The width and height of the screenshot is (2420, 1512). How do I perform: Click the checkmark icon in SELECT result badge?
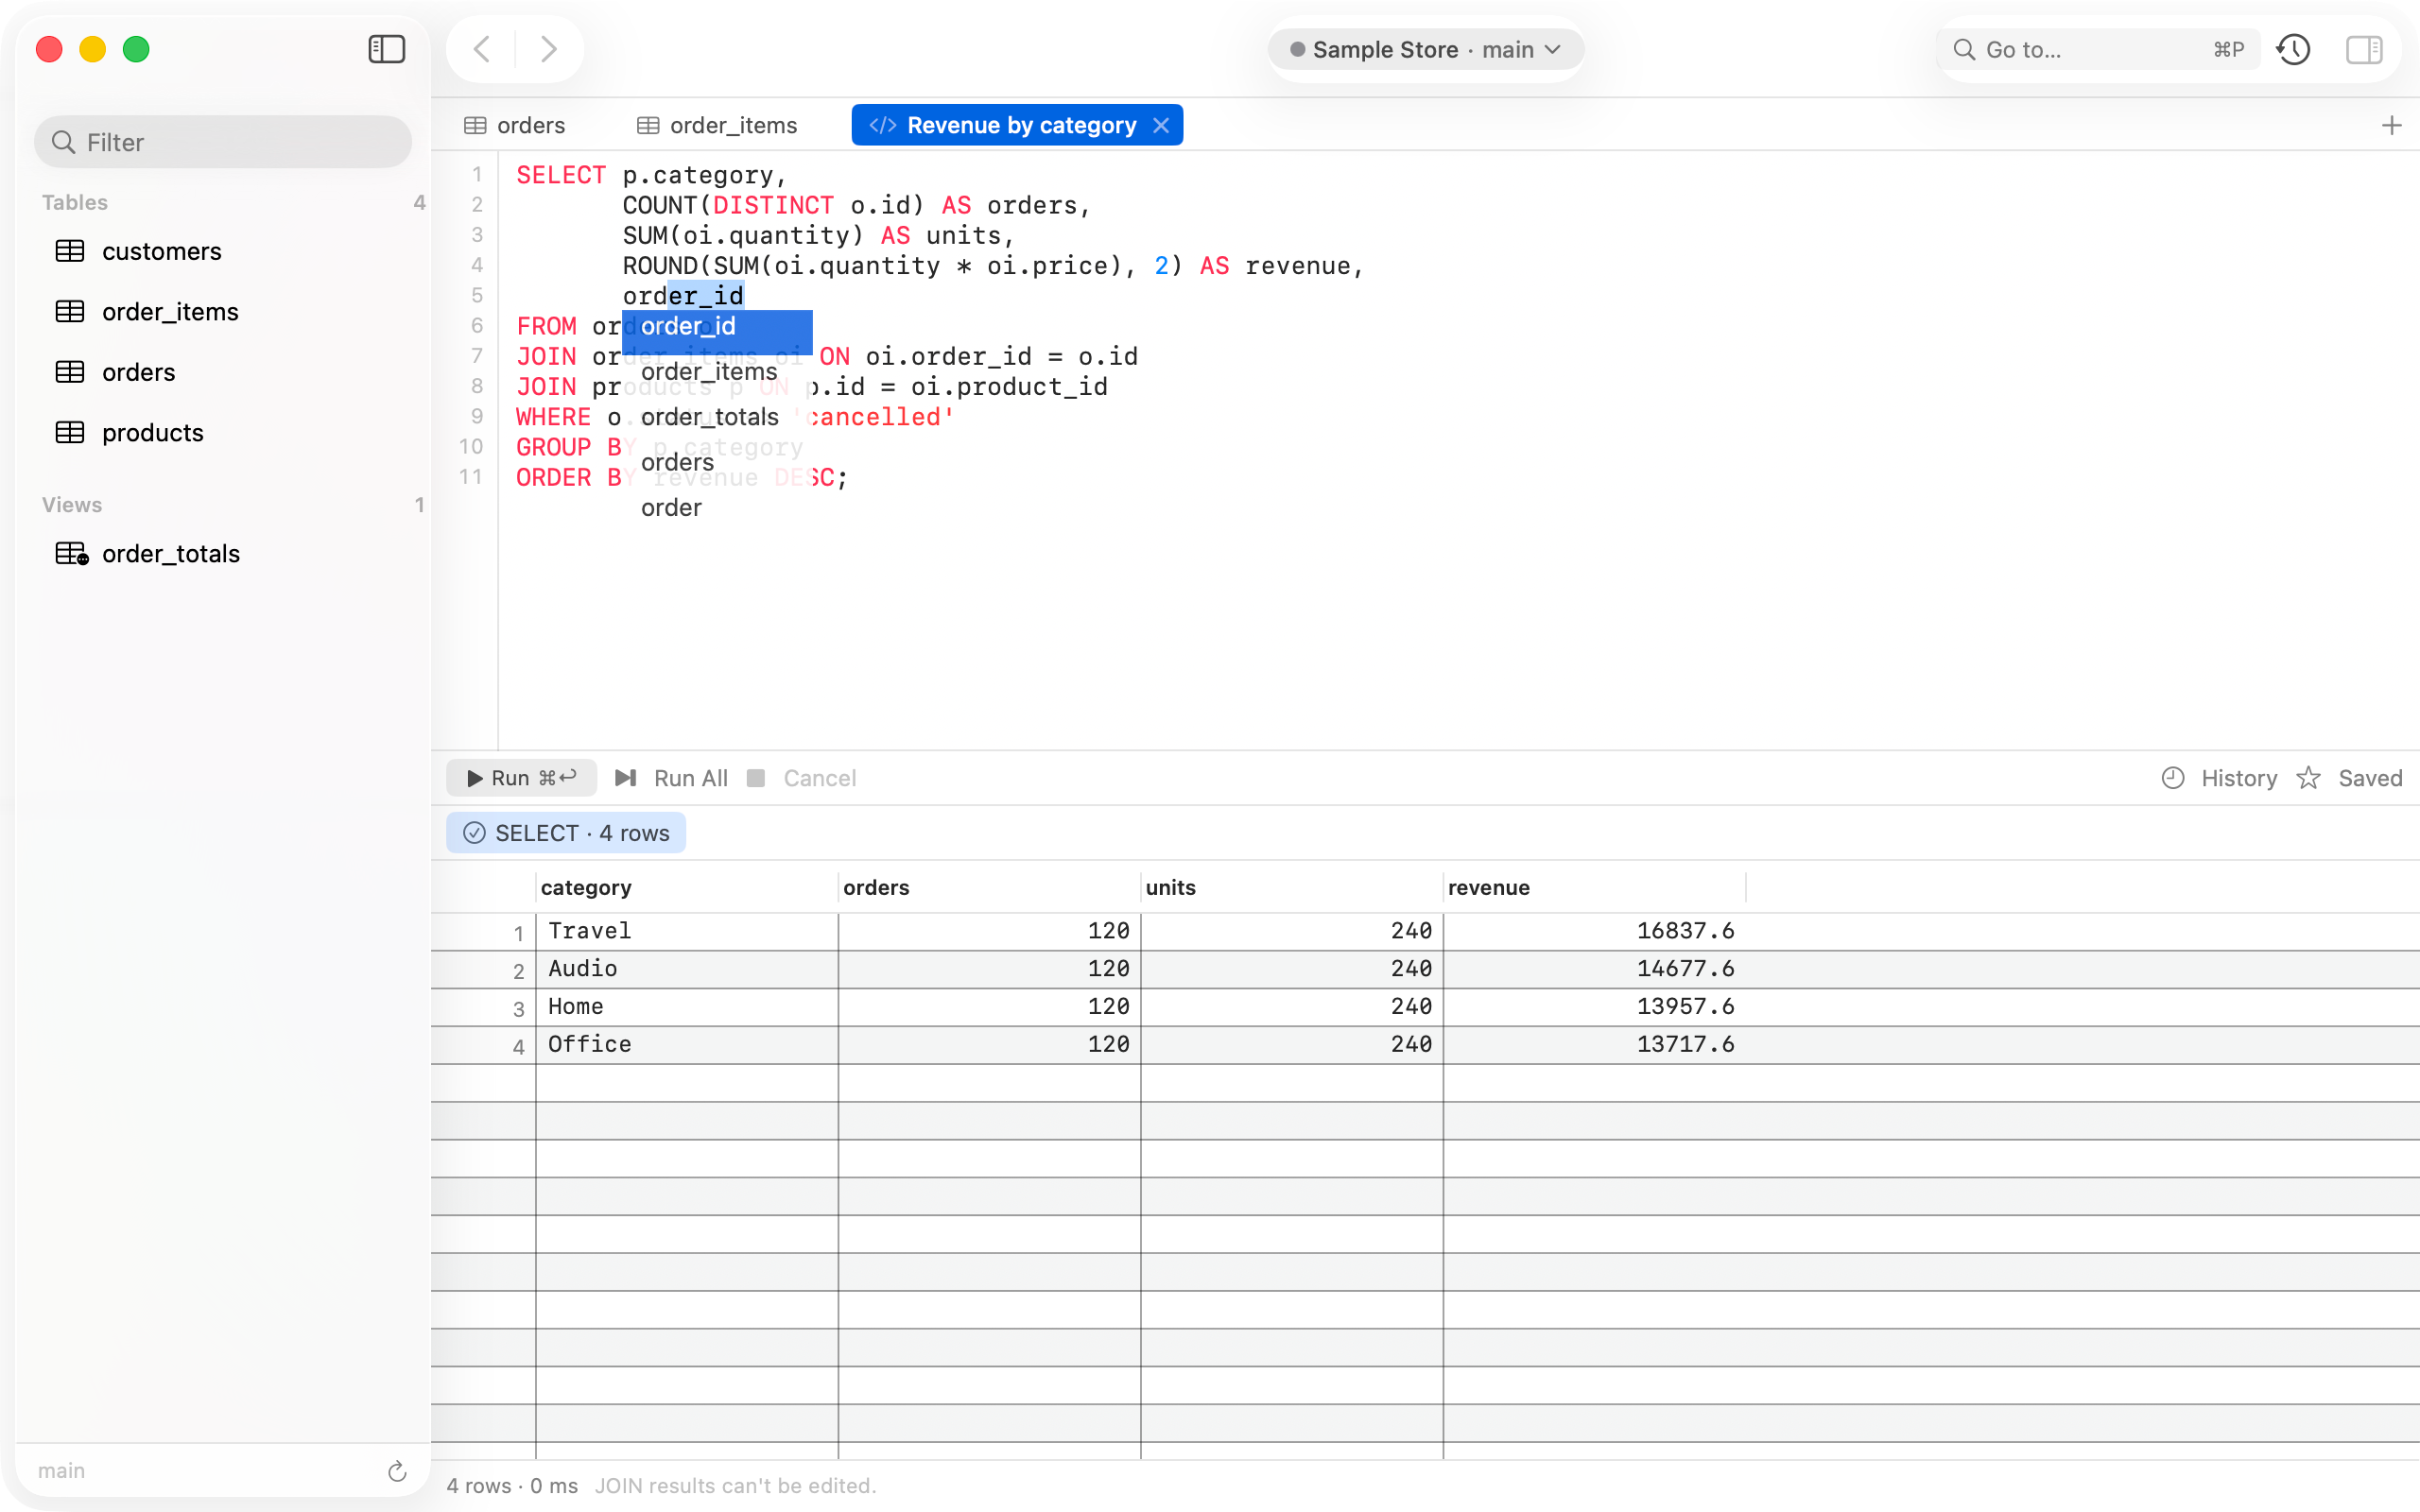(x=474, y=833)
